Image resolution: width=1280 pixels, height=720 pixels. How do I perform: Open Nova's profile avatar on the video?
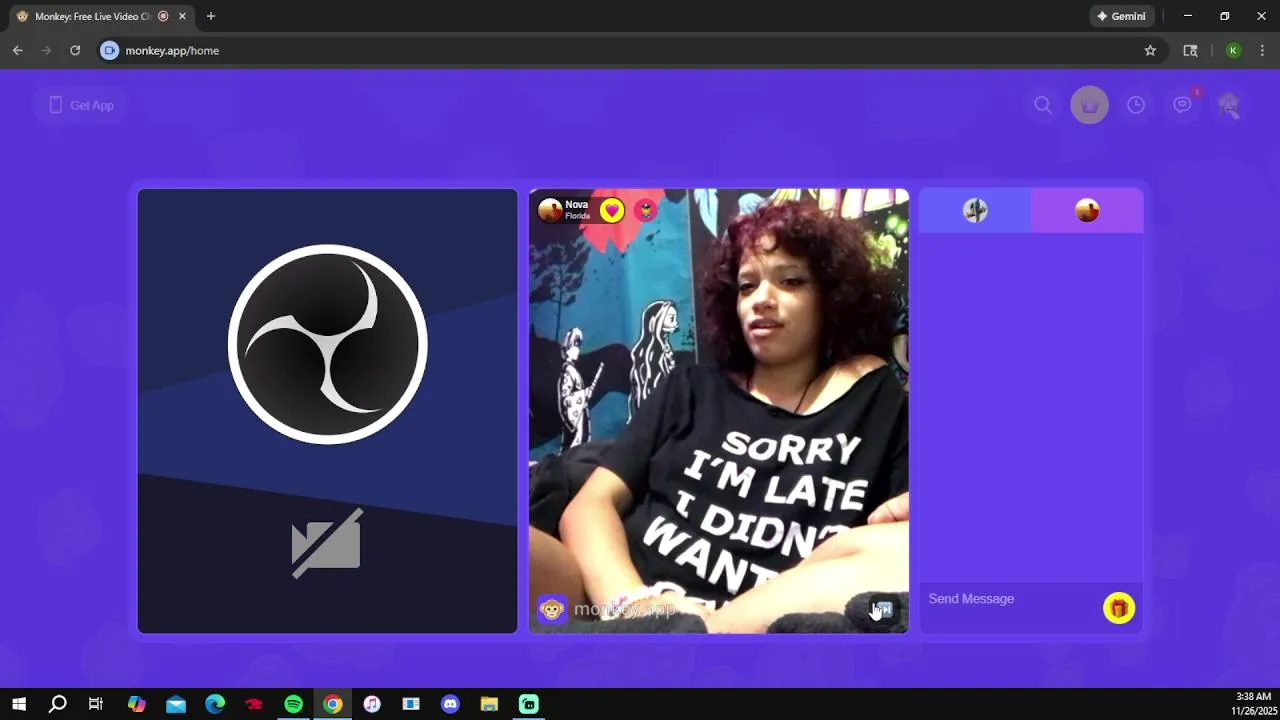(x=550, y=210)
